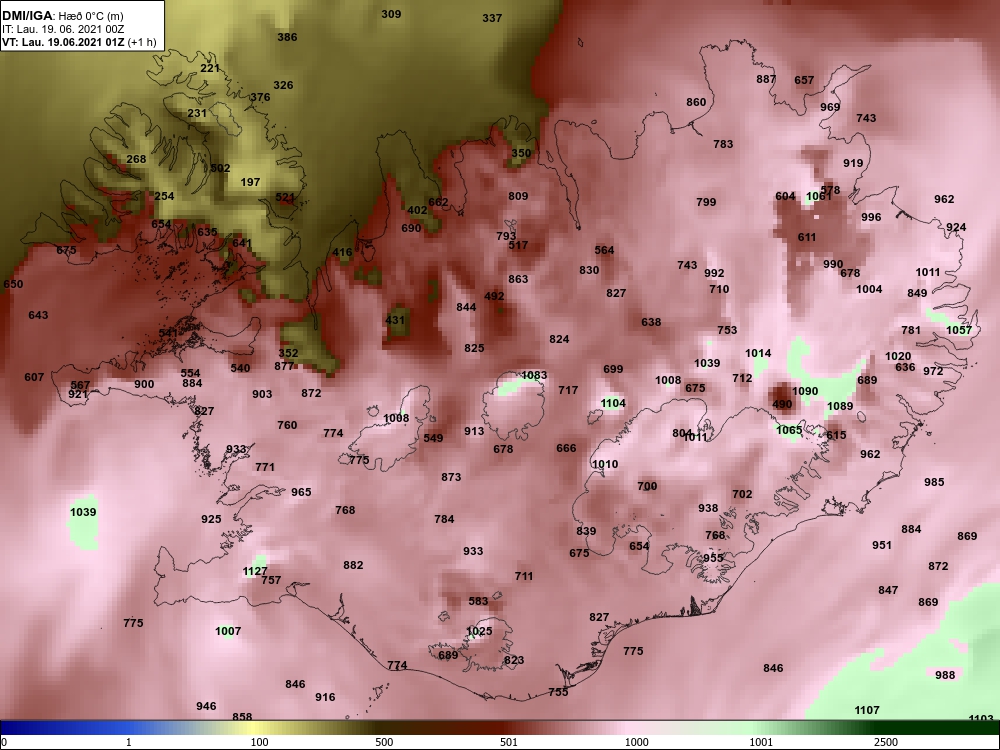Click the map value 799
1000x750 pixels.
click(706, 202)
